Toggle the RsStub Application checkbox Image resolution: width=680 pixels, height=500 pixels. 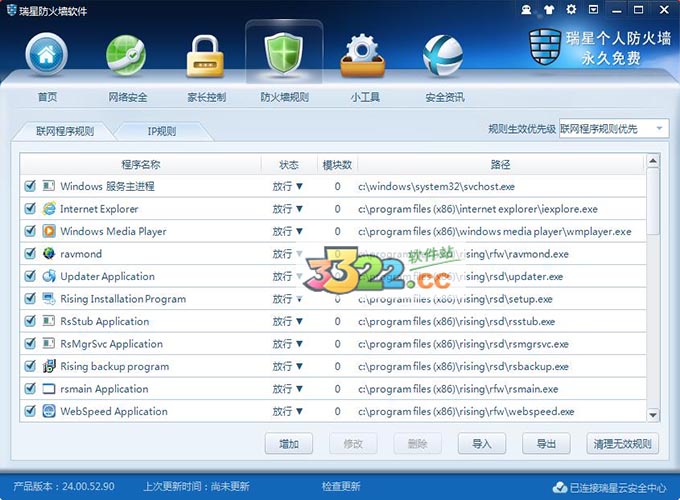click(30, 321)
